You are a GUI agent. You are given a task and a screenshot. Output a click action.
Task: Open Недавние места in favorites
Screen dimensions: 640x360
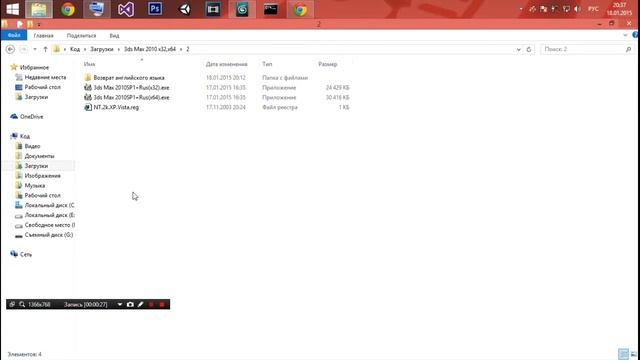(x=45, y=77)
